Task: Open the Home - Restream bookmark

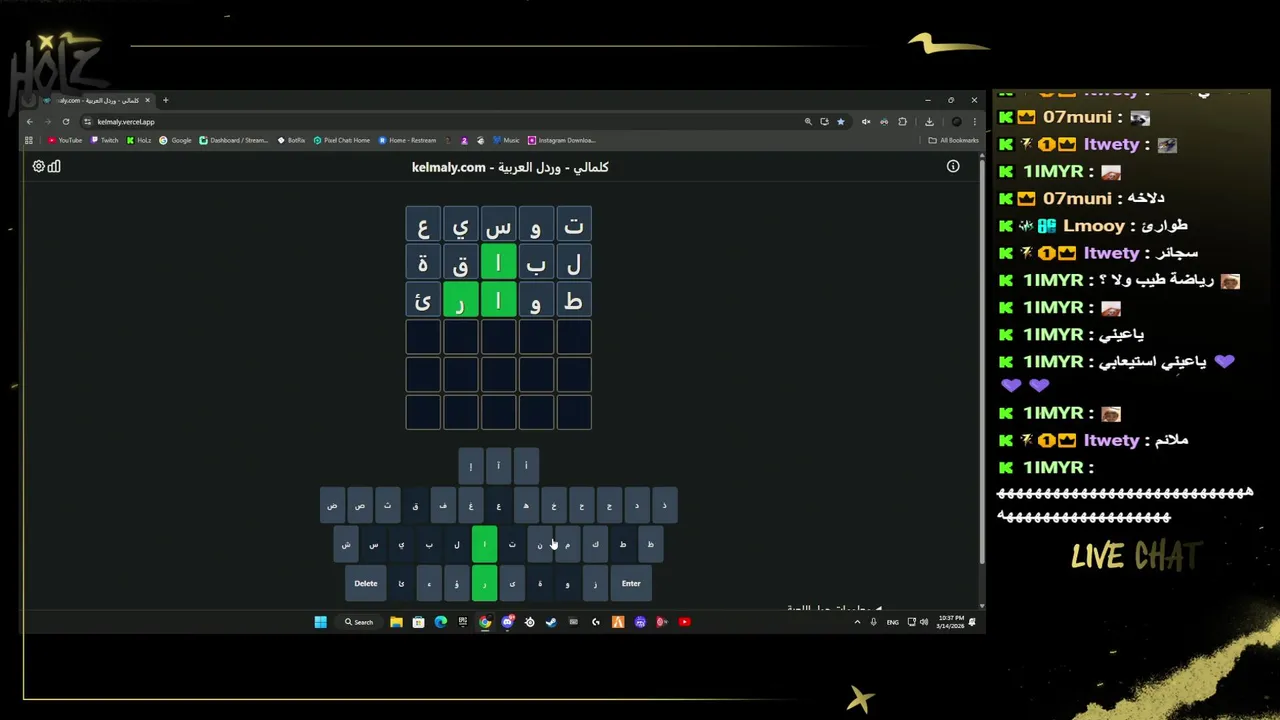Action: click(408, 140)
